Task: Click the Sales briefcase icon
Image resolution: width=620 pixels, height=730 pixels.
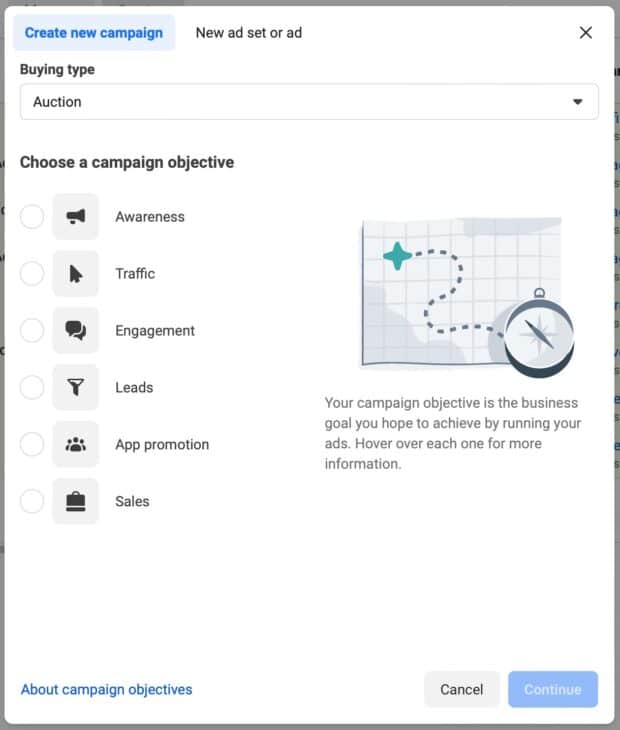Action: coord(76,502)
